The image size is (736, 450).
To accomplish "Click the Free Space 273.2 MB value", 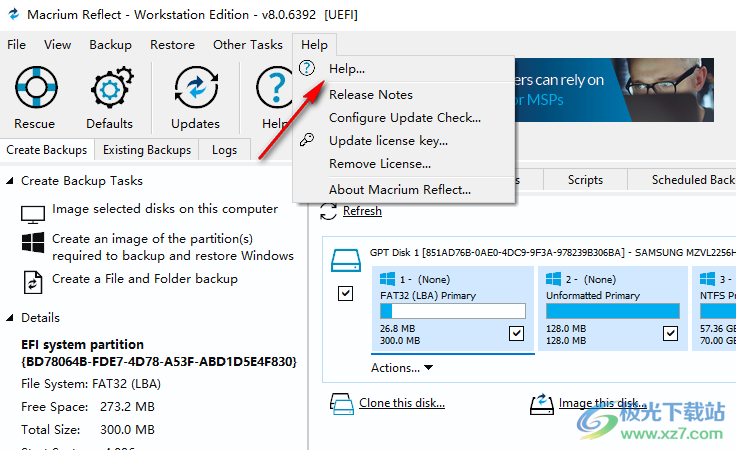I will tap(127, 407).
